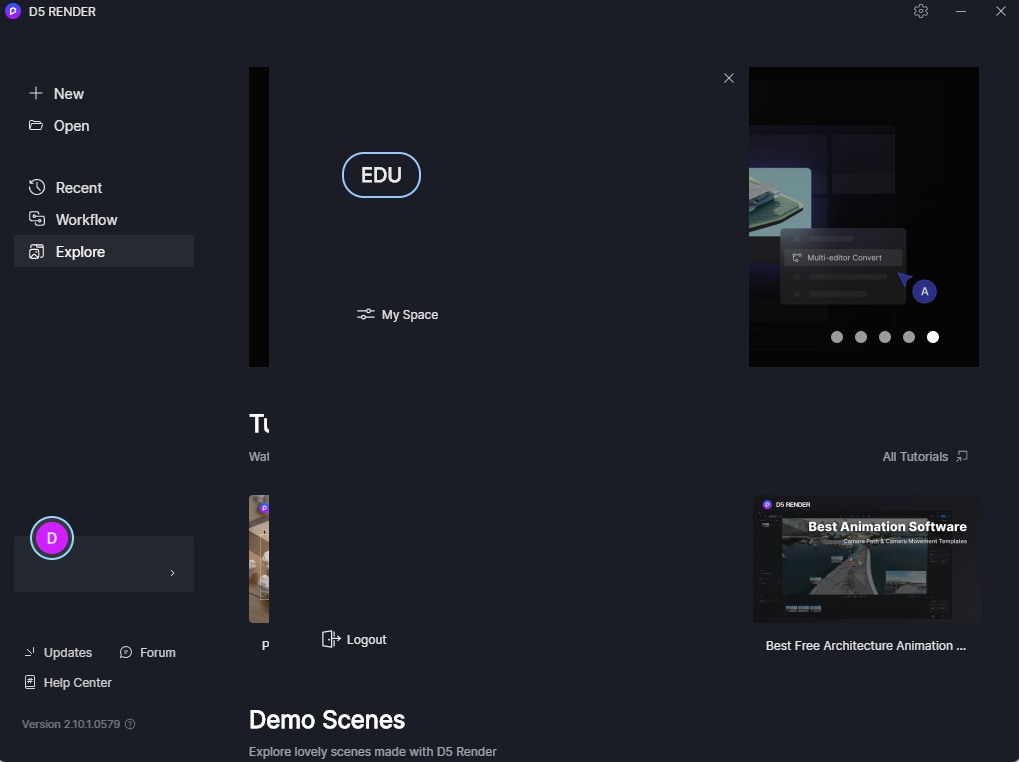
Task: Click the clock icon beside Recent
Action: pos(37,187)
